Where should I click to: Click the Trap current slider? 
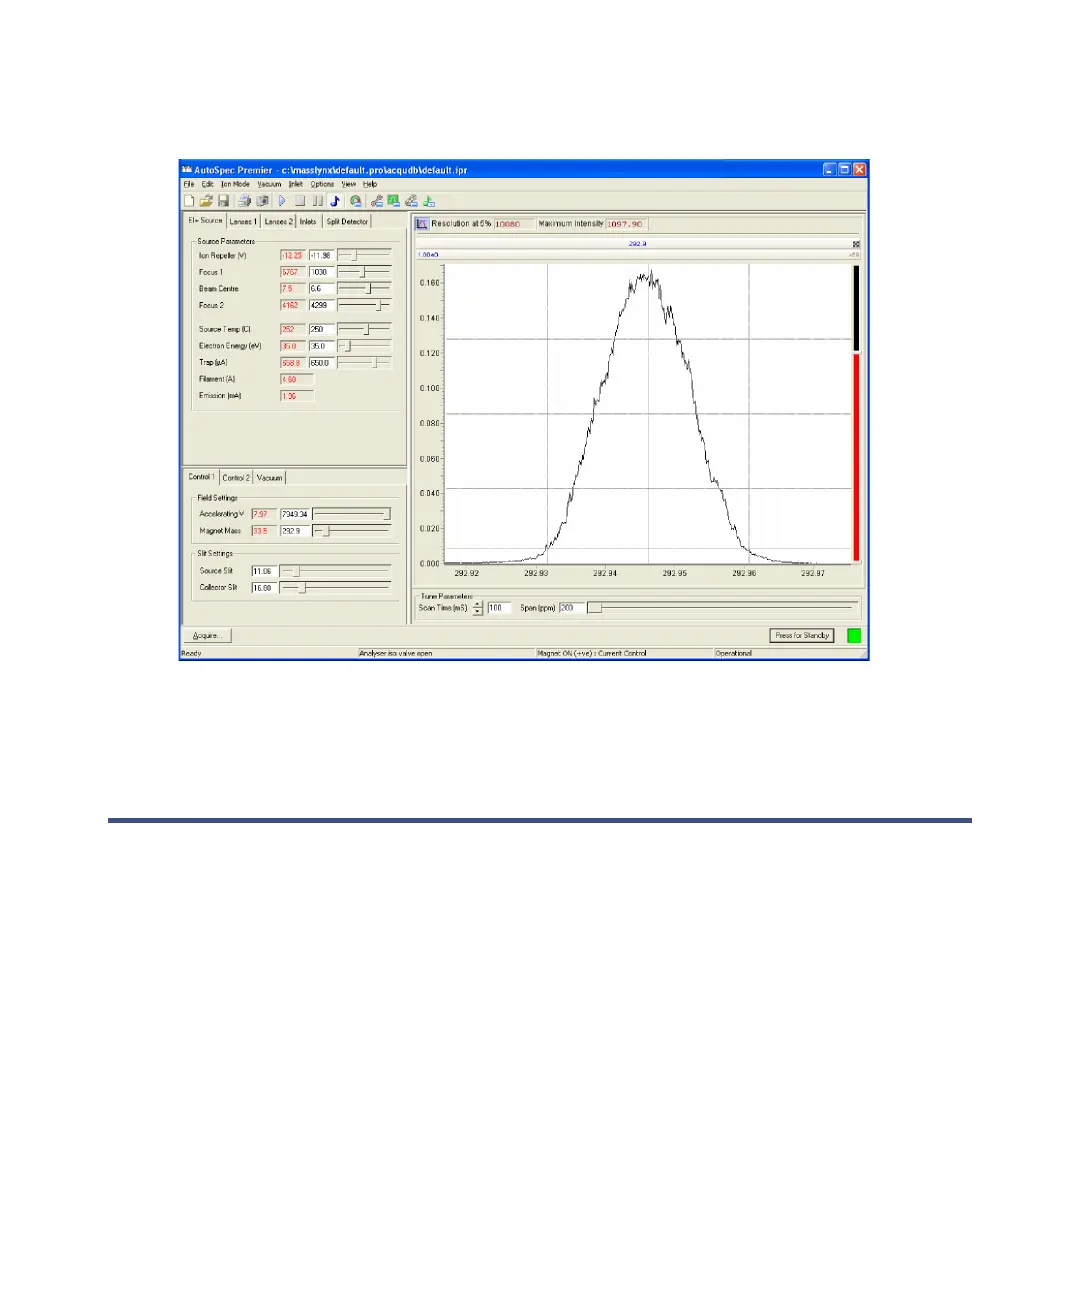364,363
